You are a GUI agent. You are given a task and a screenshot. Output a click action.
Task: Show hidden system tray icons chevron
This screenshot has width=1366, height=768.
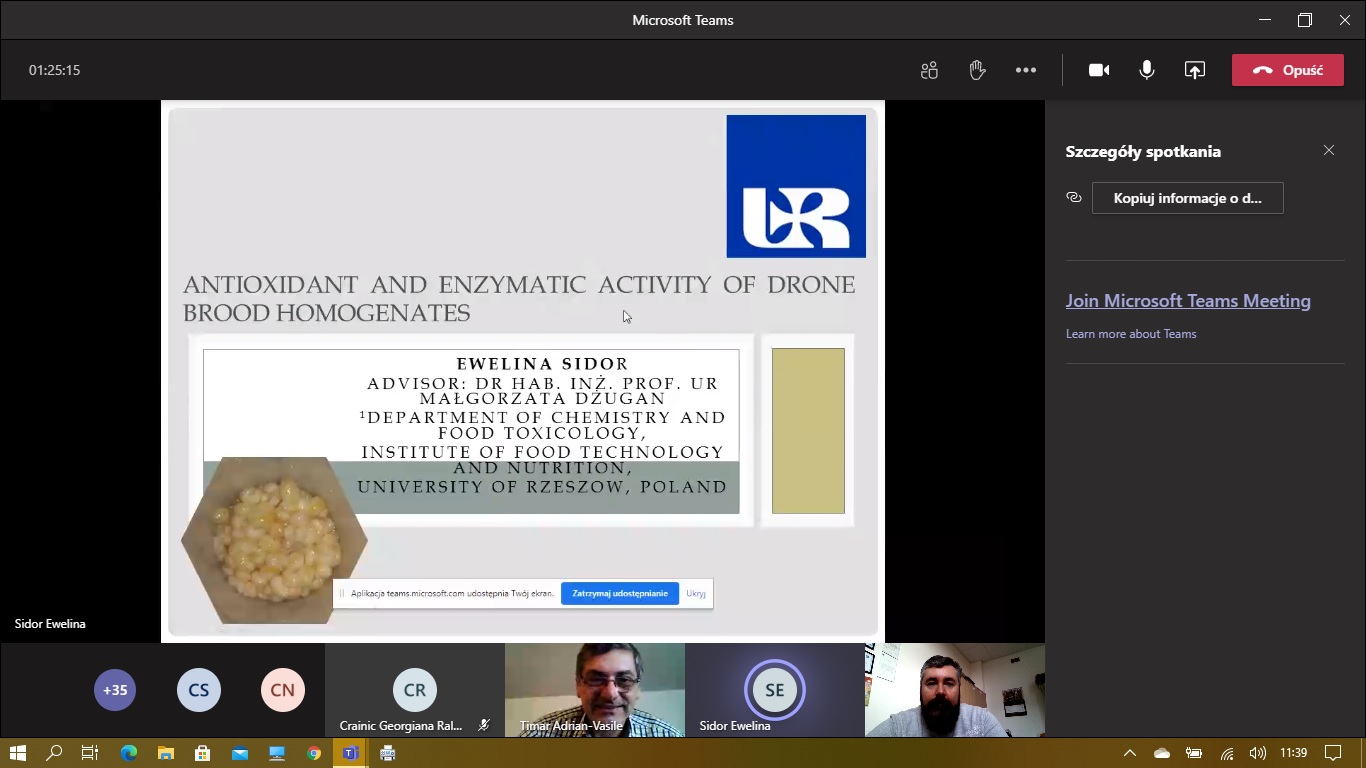(x=1130, y=753)
